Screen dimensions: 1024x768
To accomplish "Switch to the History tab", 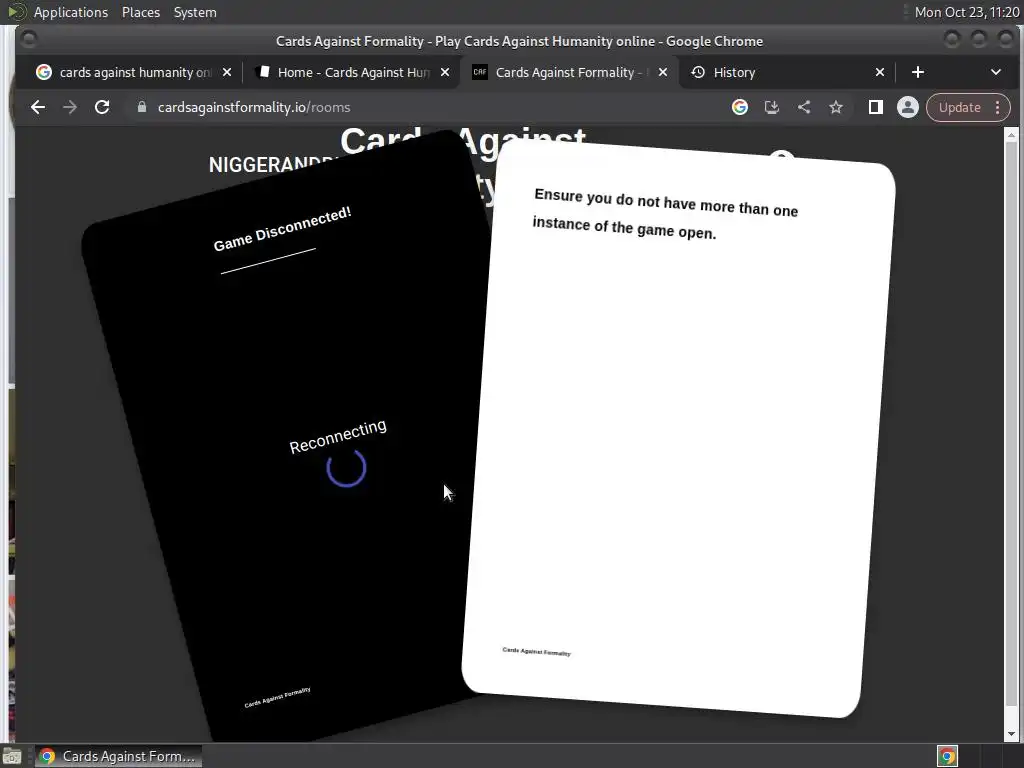I will (x=788, y=72).
